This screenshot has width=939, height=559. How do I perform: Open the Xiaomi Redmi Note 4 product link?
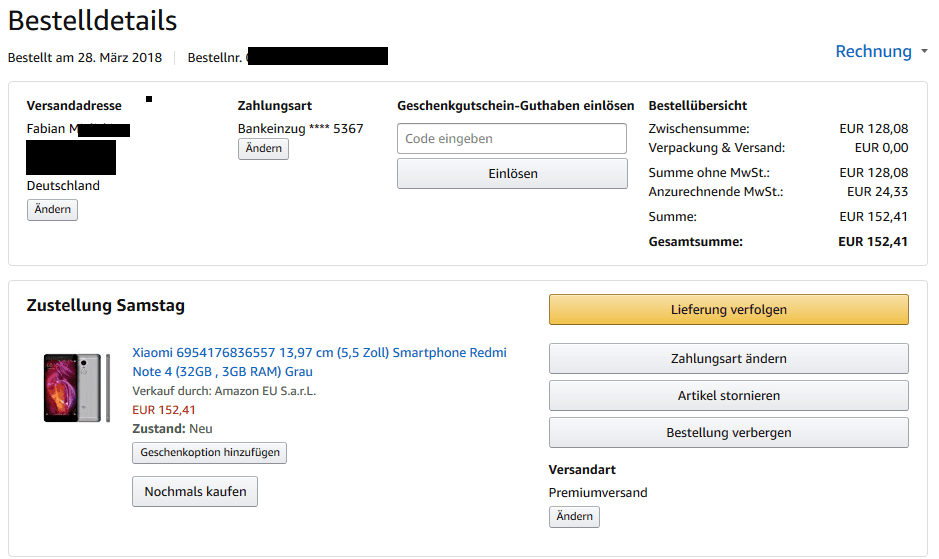[319, 362]
